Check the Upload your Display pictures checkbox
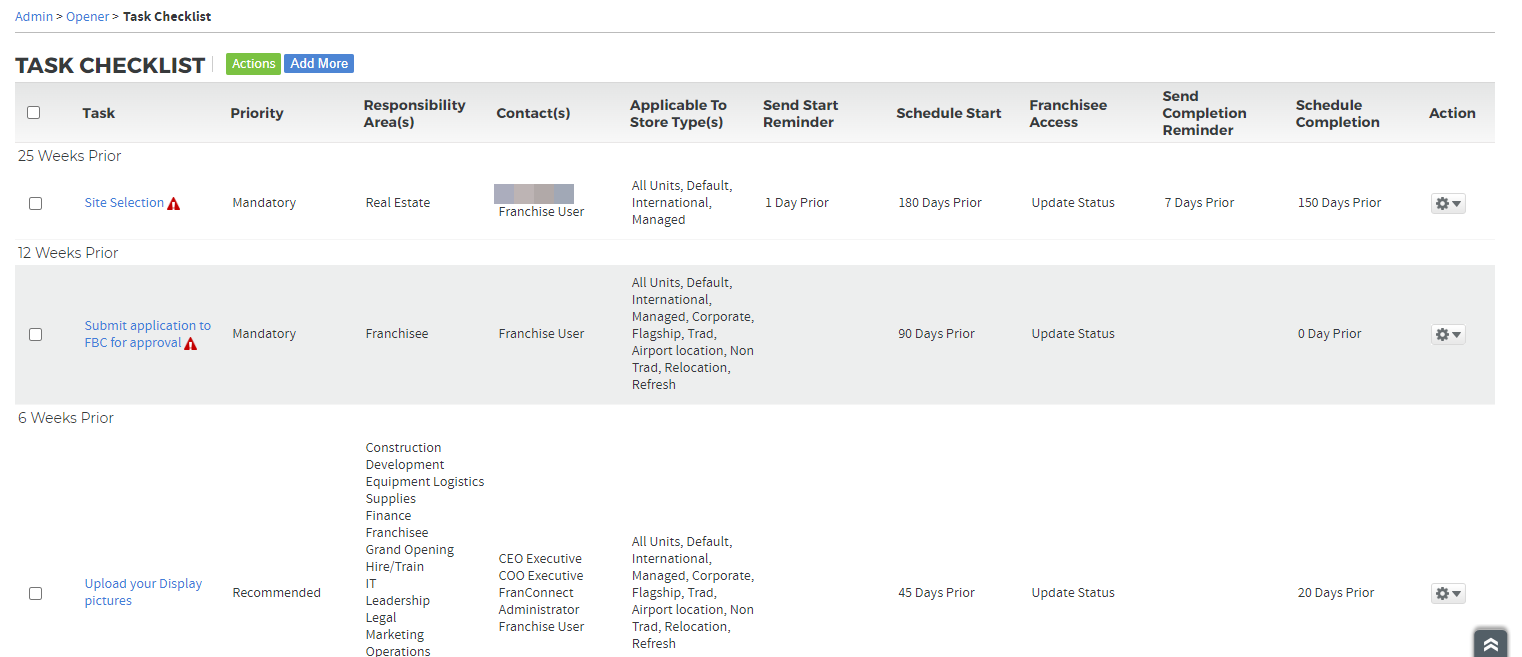Image resolution: width=1522 pixels, height=657 pixels. coord(35,593)
